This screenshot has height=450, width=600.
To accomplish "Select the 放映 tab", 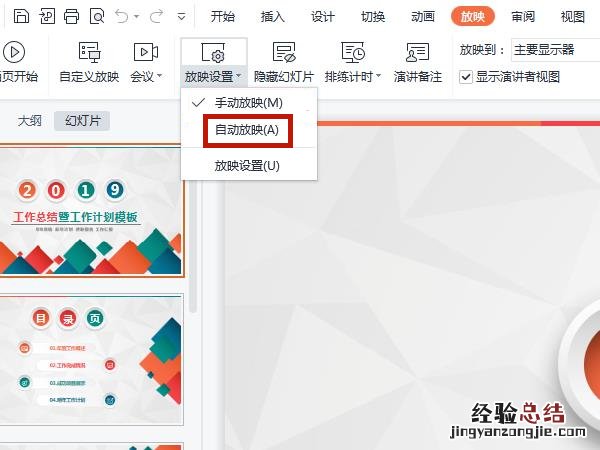I will click(x=473, y=17).
